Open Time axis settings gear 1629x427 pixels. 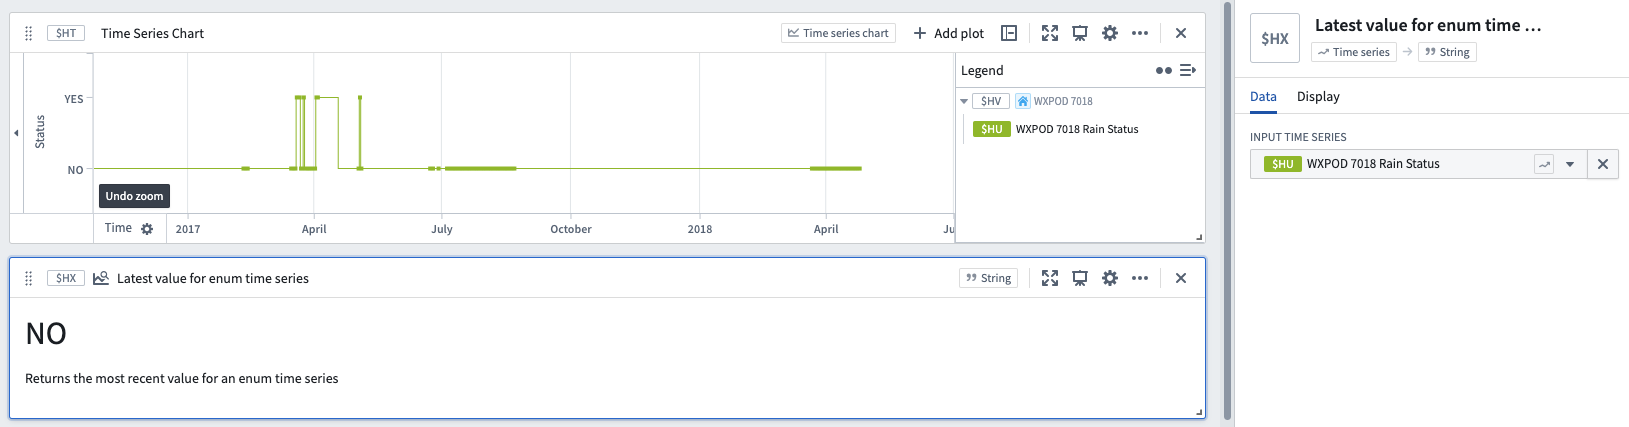point(147,229)
